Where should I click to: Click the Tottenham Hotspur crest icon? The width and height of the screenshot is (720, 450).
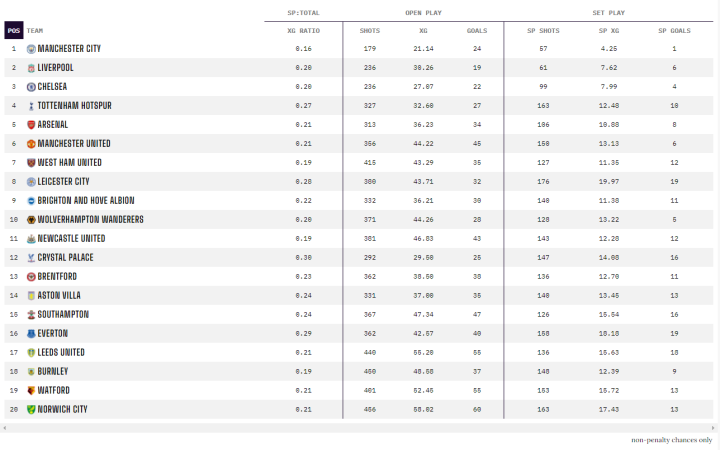tap(31, 105)
